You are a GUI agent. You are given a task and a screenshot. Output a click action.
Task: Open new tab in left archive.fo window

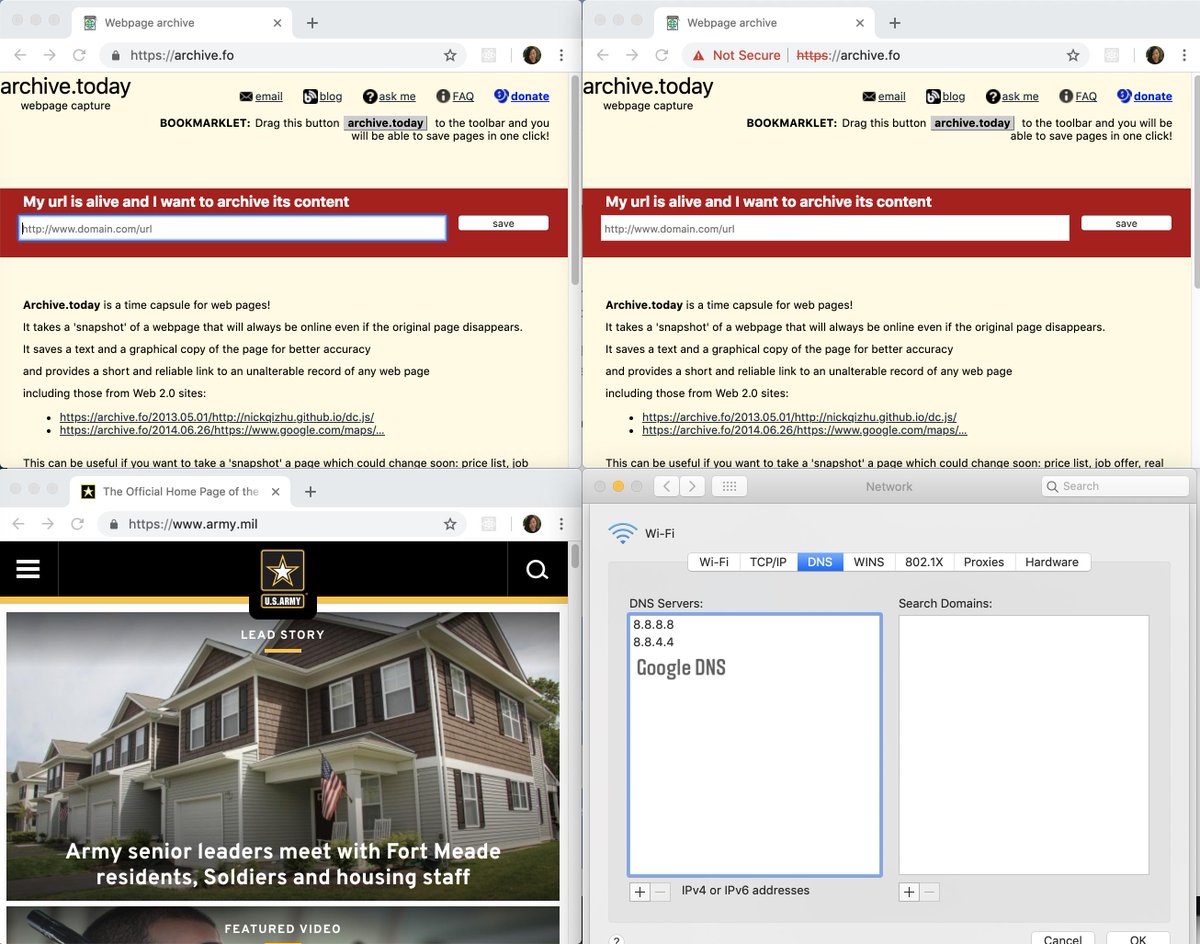[312, 23]
